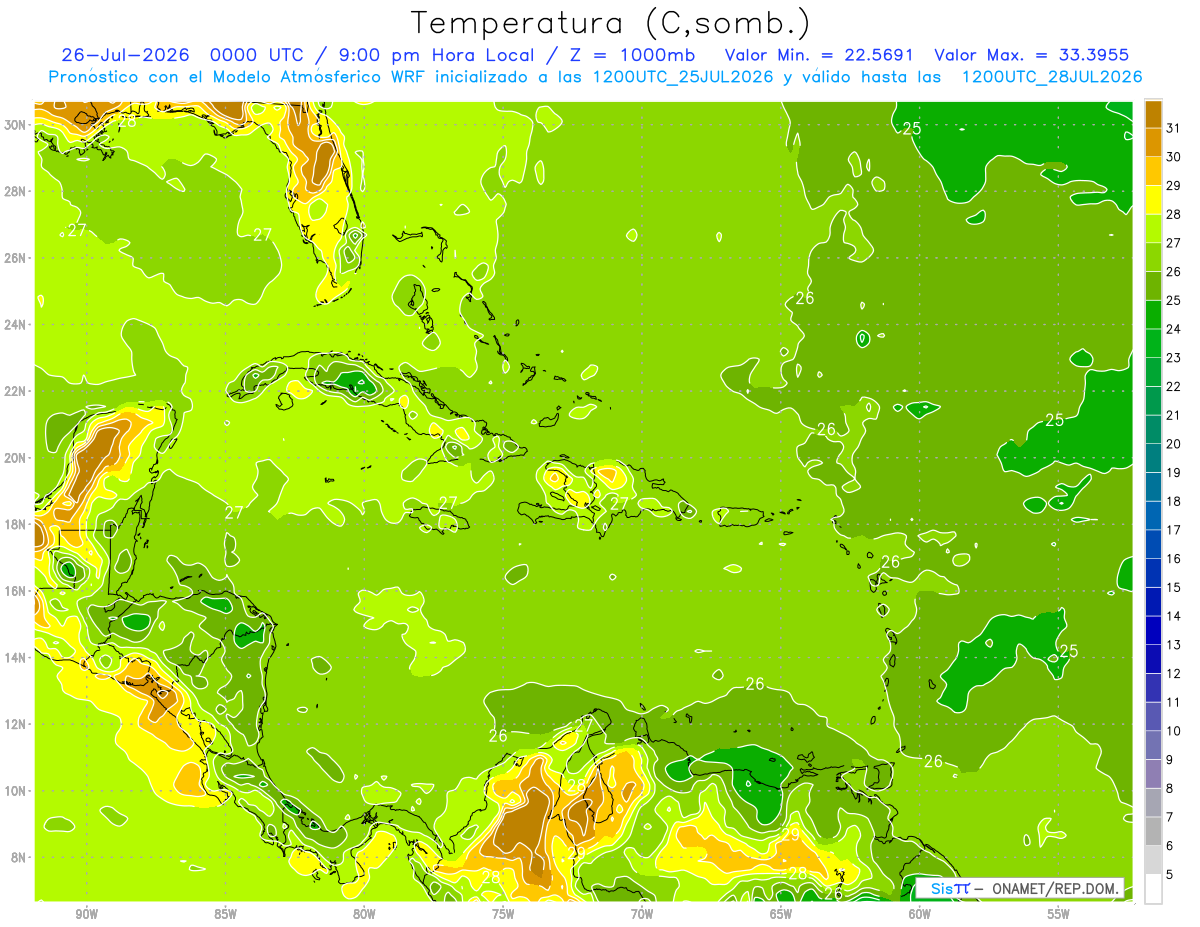Select the date text "26-Jul-2026"
The height and width of the screenshot is (927, 1200).
coord(127,55)
